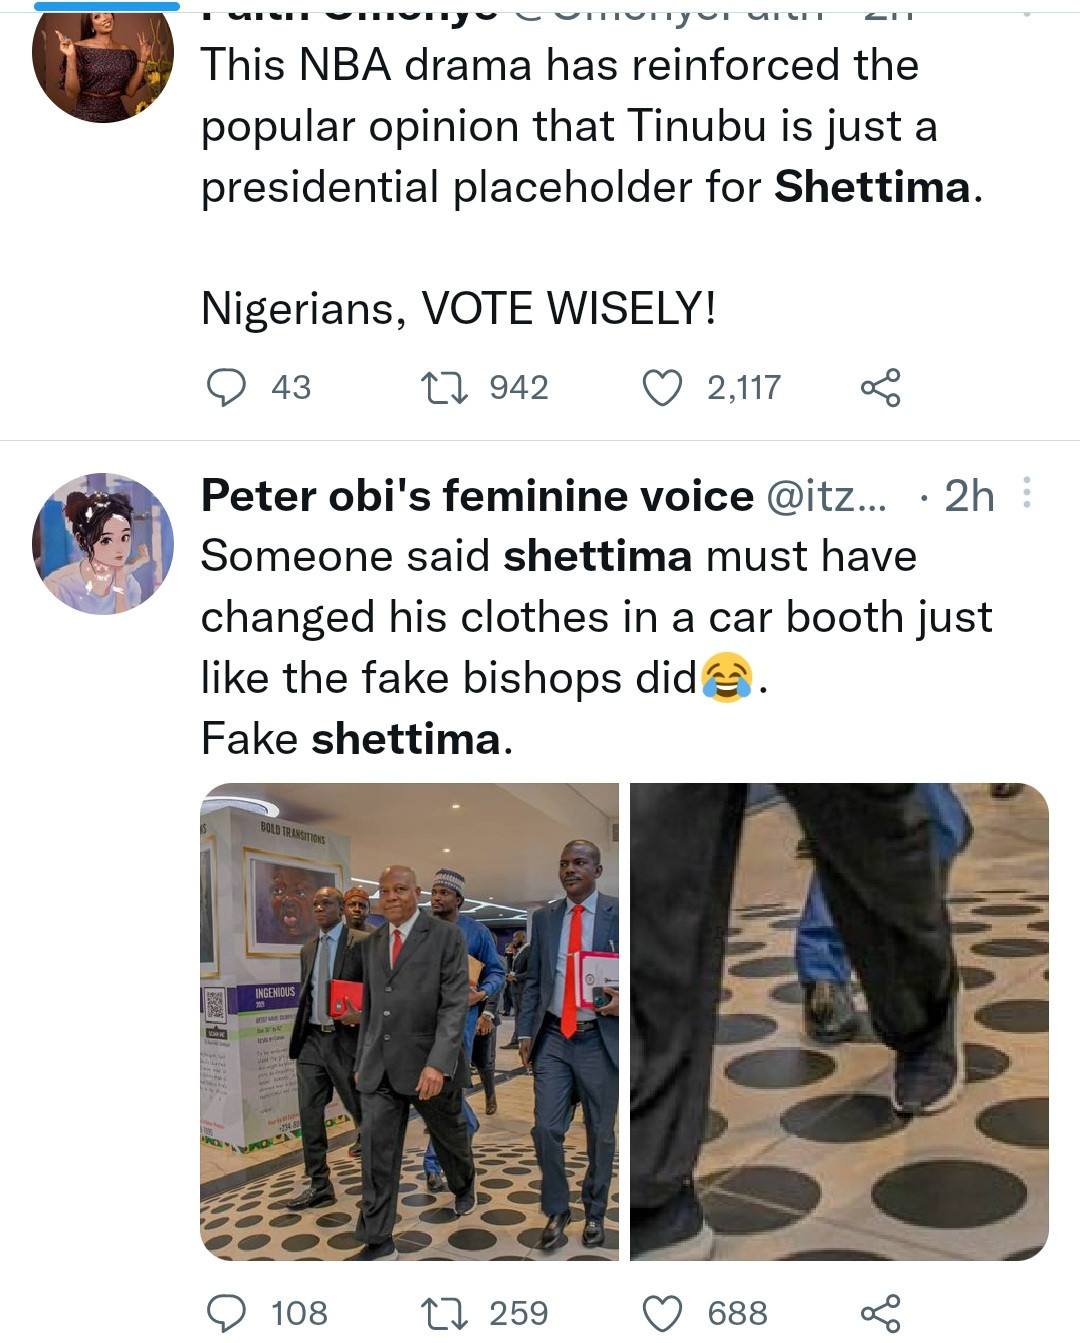The image size is (1080, 1343).
Task: Tap the 2h timestamp on second tweet
Action: 969,496
